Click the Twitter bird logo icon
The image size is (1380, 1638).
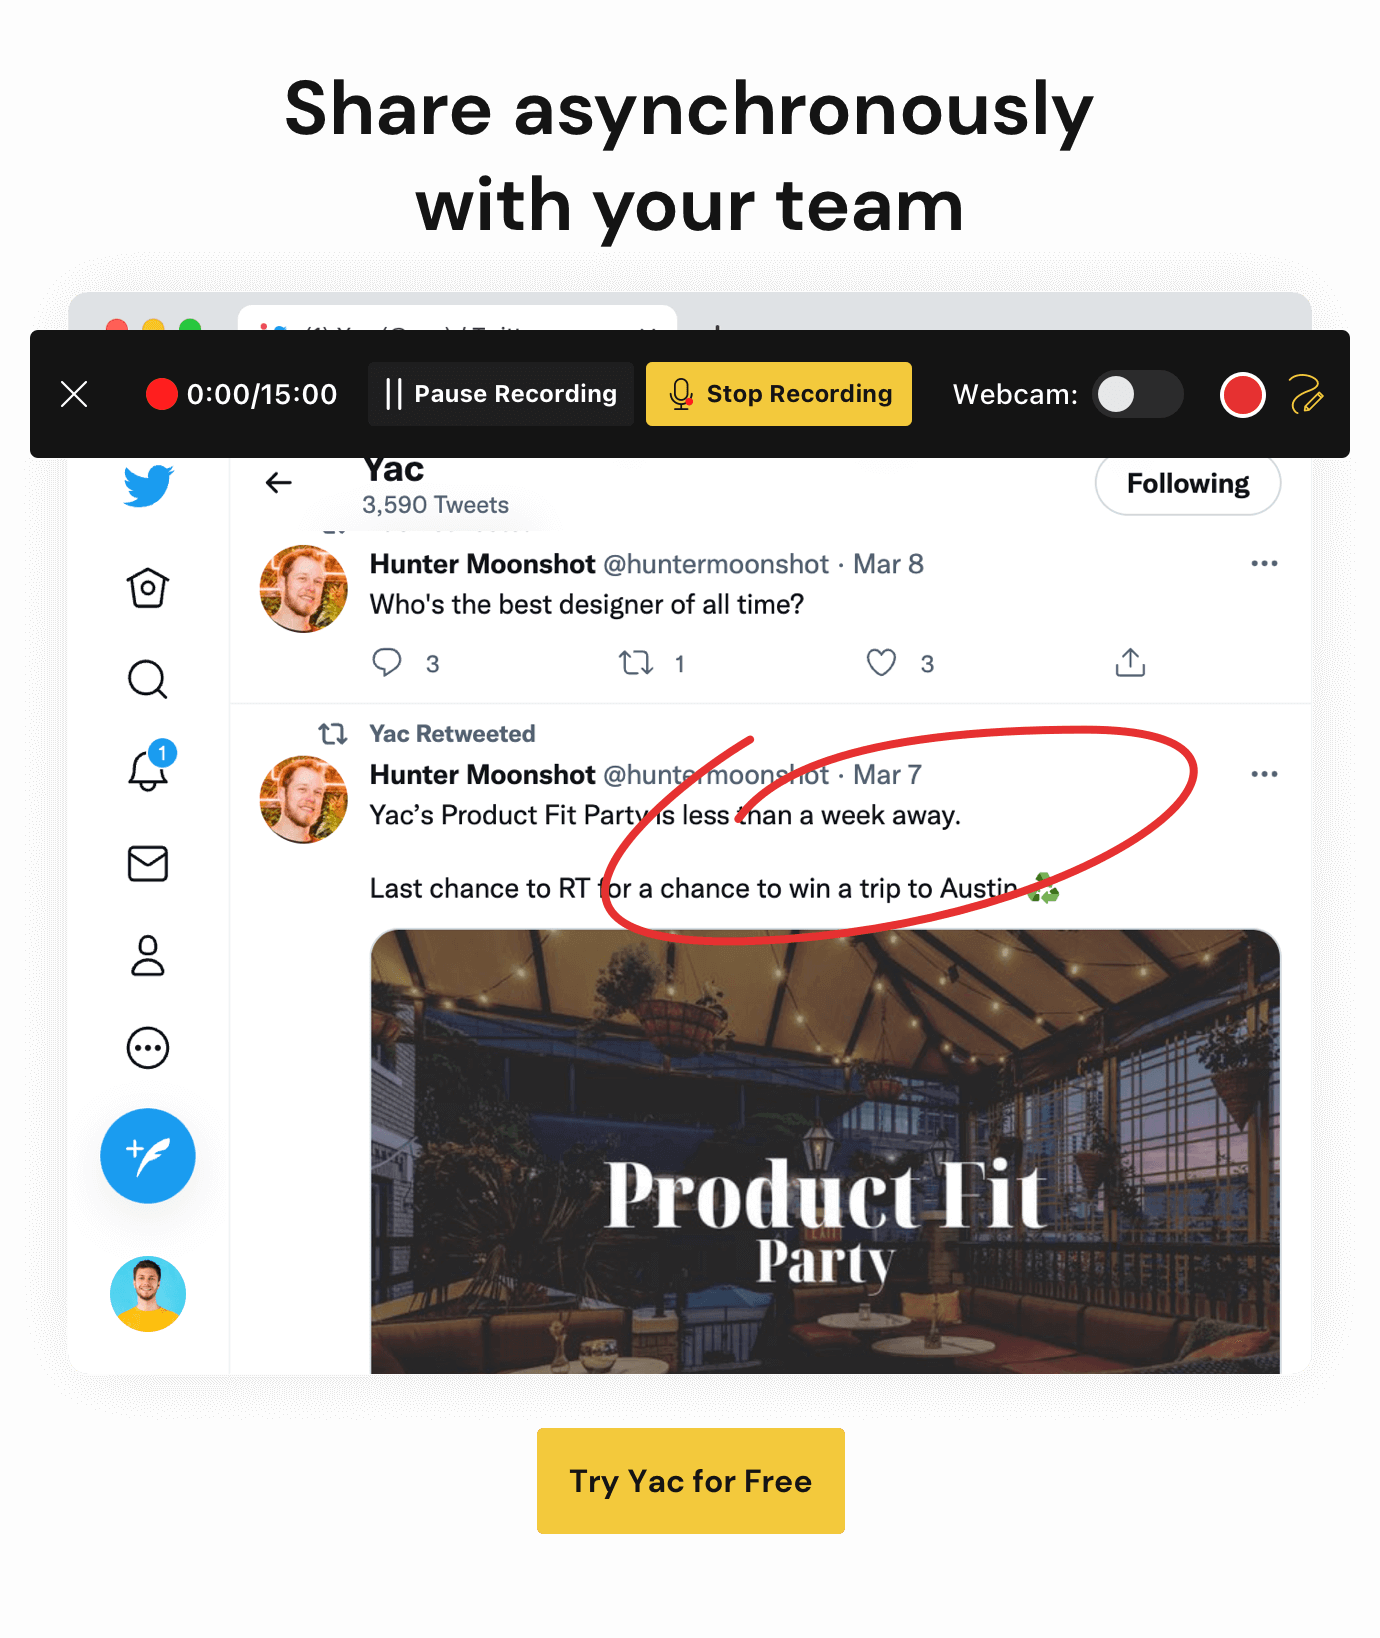148,485
